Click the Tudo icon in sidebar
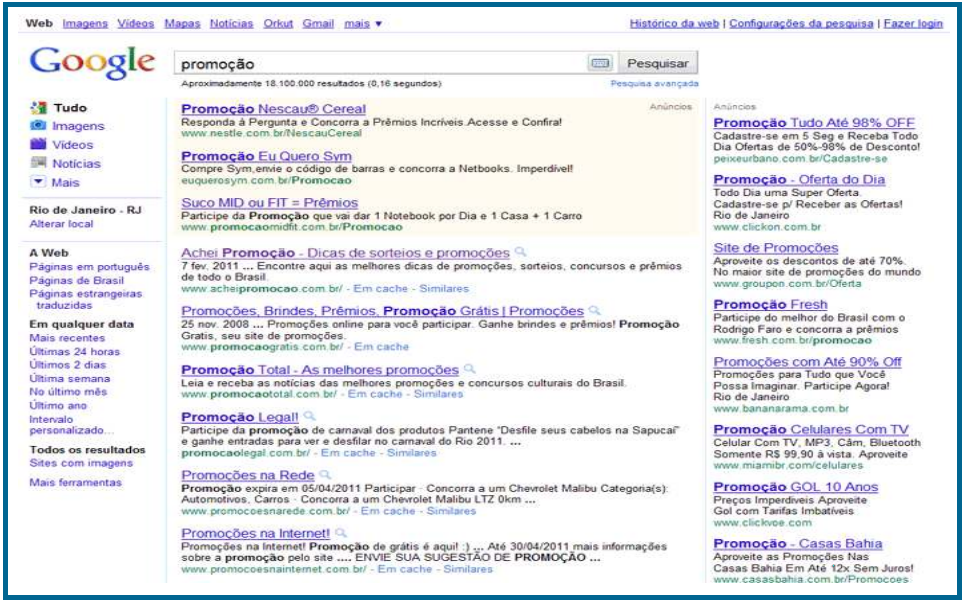Screen dimensions: 965x602 pos(38,107)
